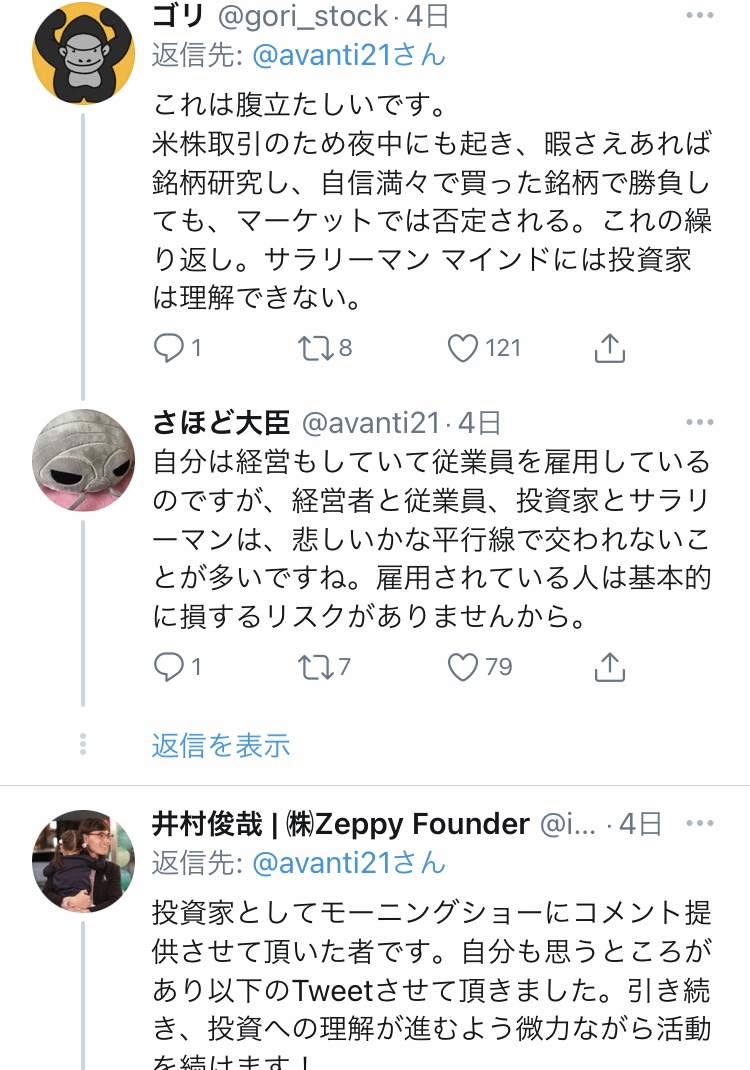
Task: Like the さほど大臣 tweet with 79 likes
Action: click(462, 667)
